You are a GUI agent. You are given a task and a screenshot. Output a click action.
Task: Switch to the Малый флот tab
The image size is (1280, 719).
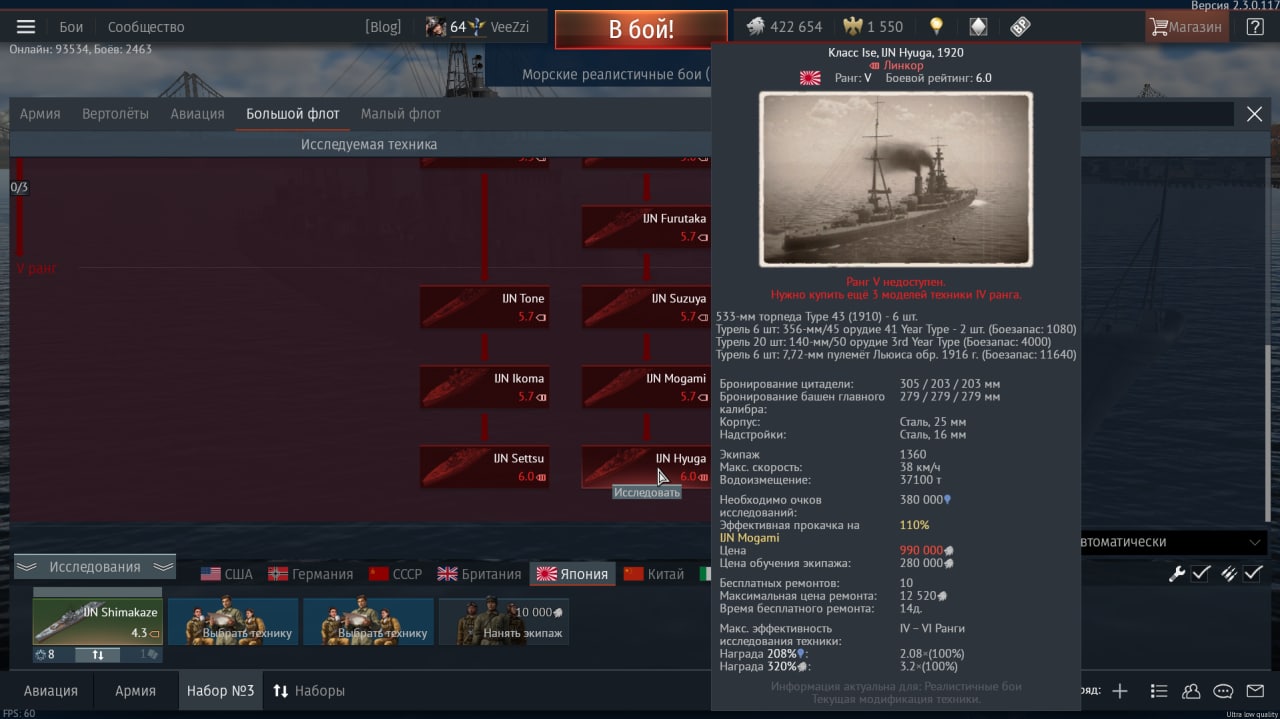click(x=401, y=114)
